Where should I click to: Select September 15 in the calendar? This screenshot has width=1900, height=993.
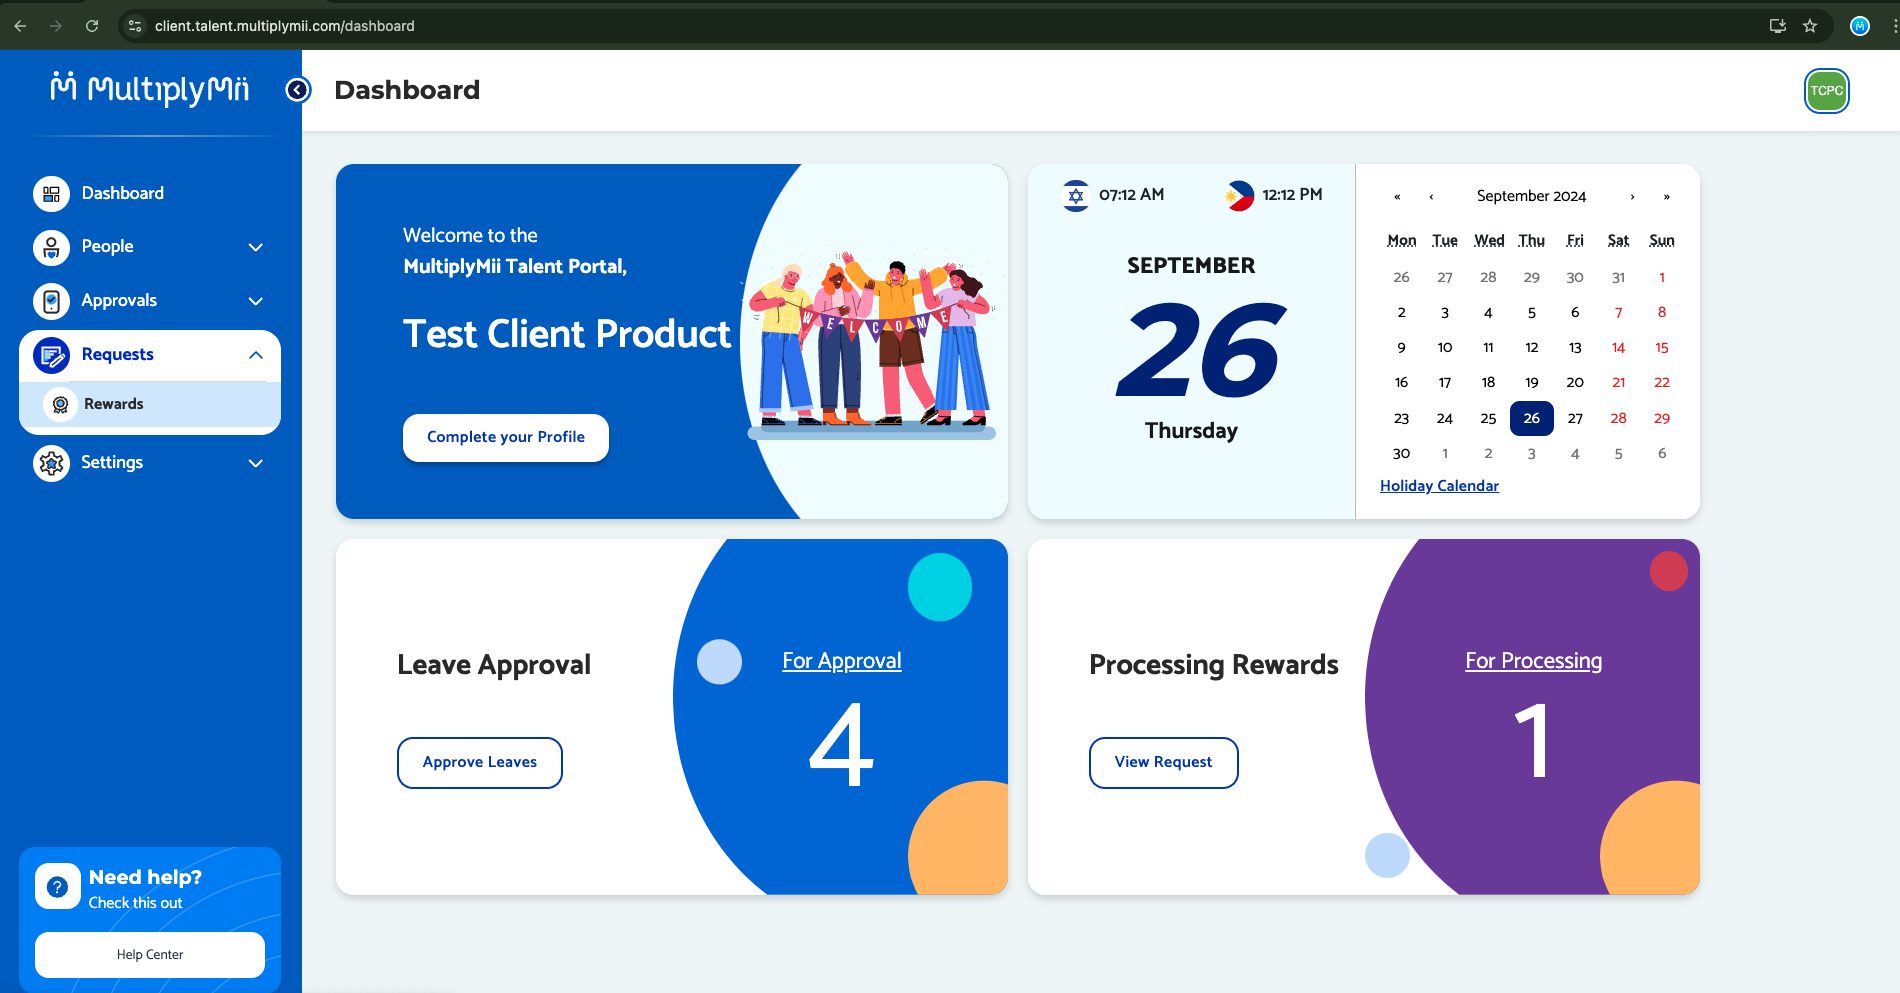tap(1662, 348)
